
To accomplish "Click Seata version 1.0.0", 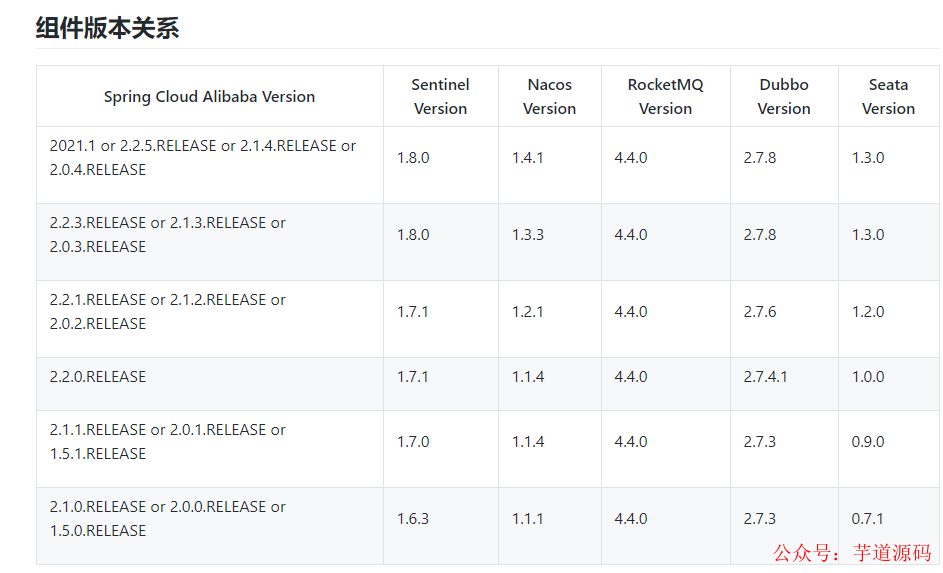I will 868,377.
